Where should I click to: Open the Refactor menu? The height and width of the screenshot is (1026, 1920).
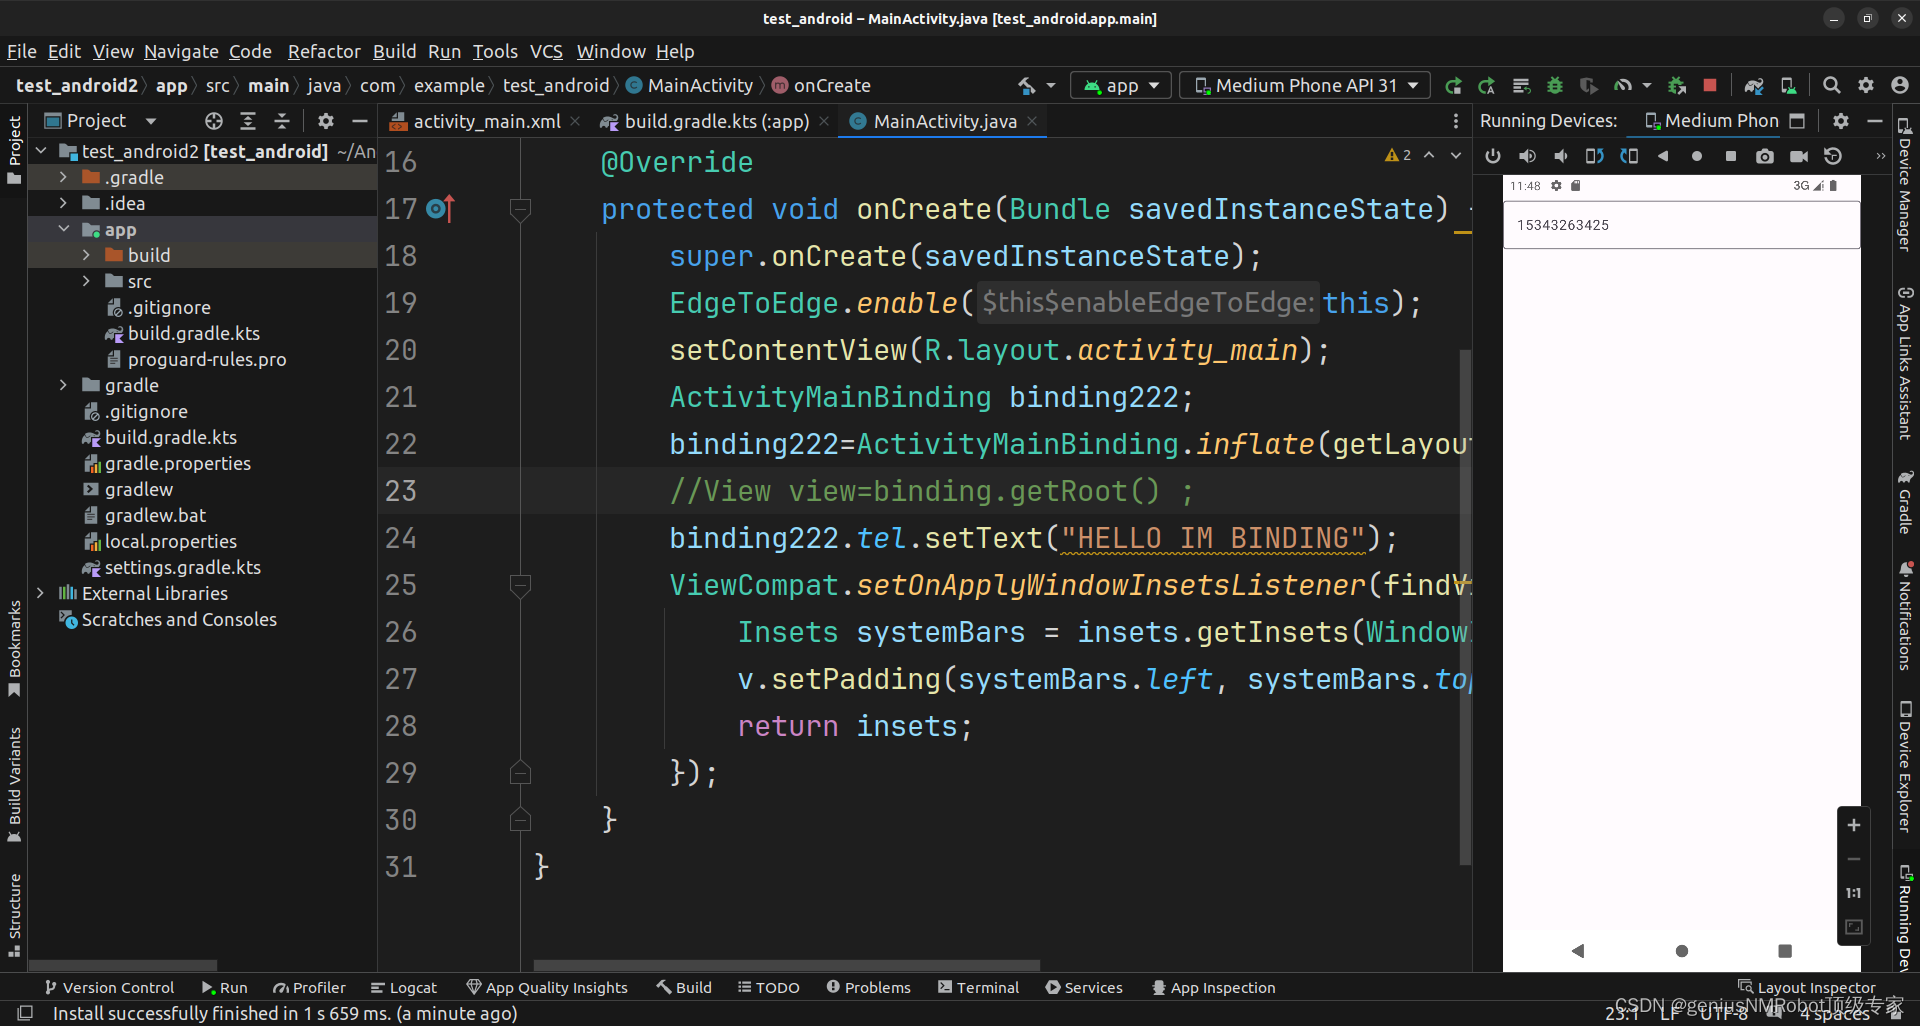[x=323, y=51]
